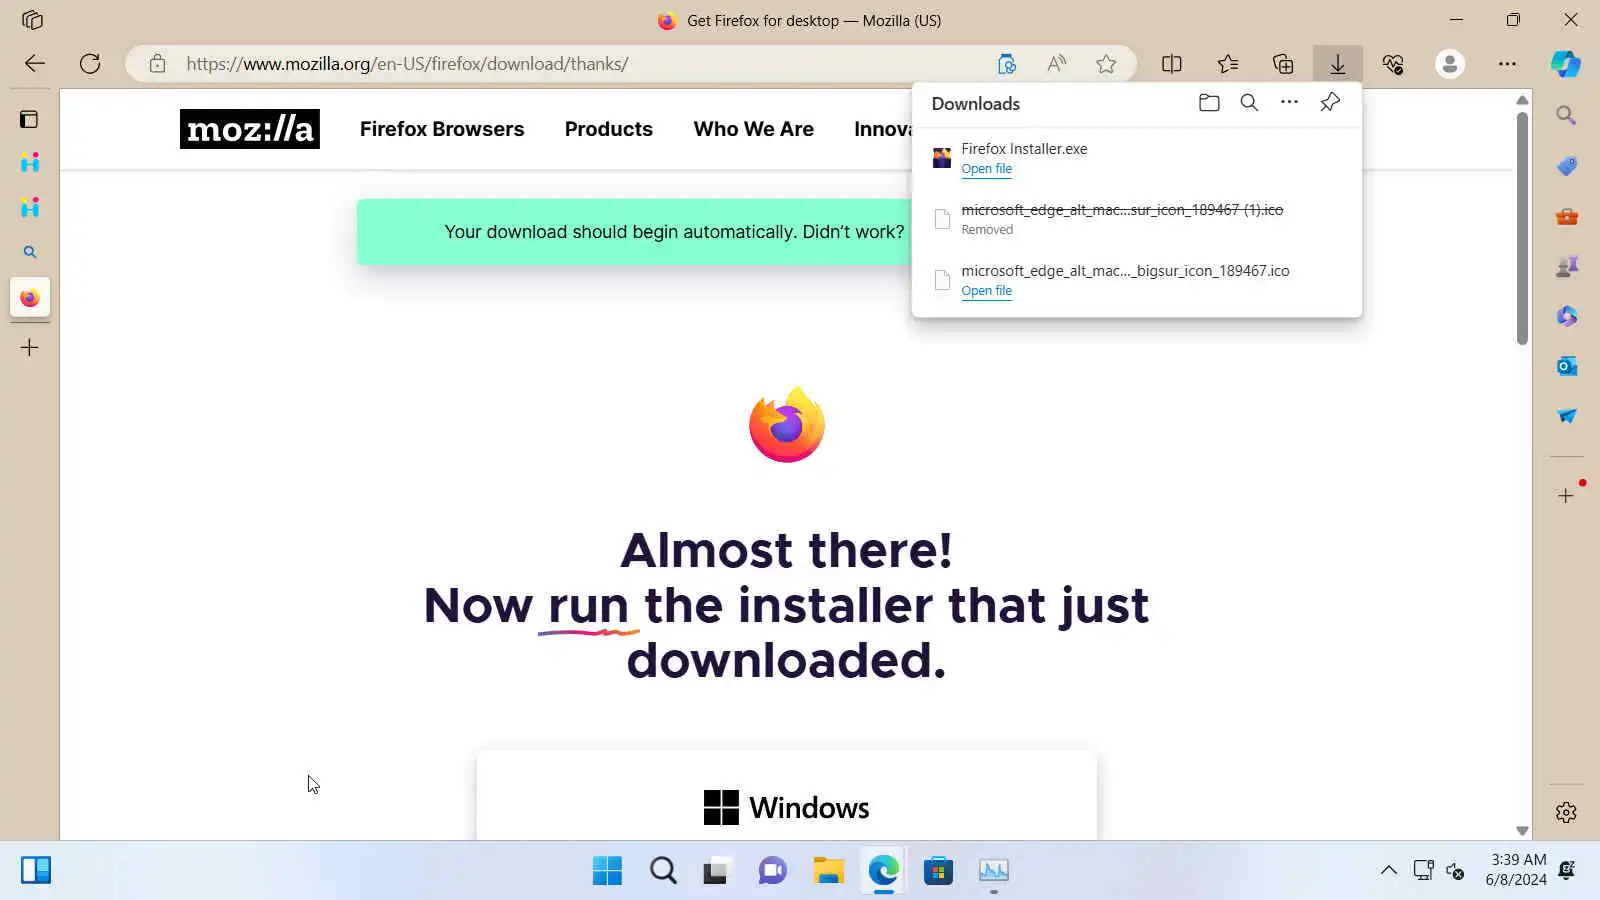The height and width of the screenshot is (900, 1600).
Task: Refresh the Mozilla page
Action: (90, 64)
